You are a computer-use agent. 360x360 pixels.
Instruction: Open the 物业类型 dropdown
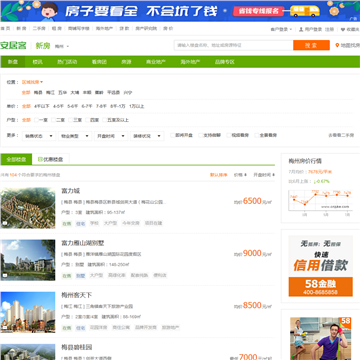pos(75,136)
